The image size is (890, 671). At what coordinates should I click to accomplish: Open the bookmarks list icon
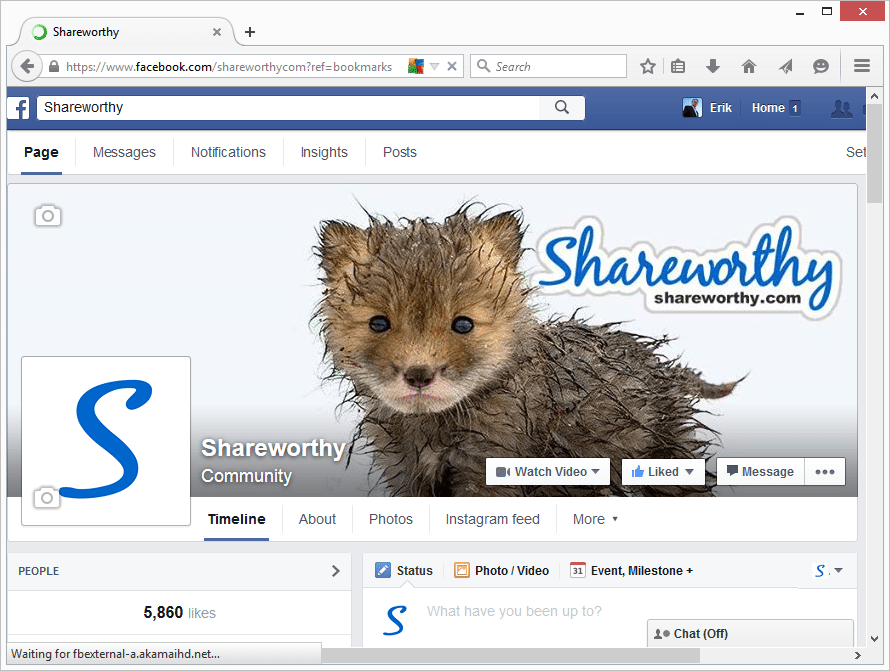[678, 66]
